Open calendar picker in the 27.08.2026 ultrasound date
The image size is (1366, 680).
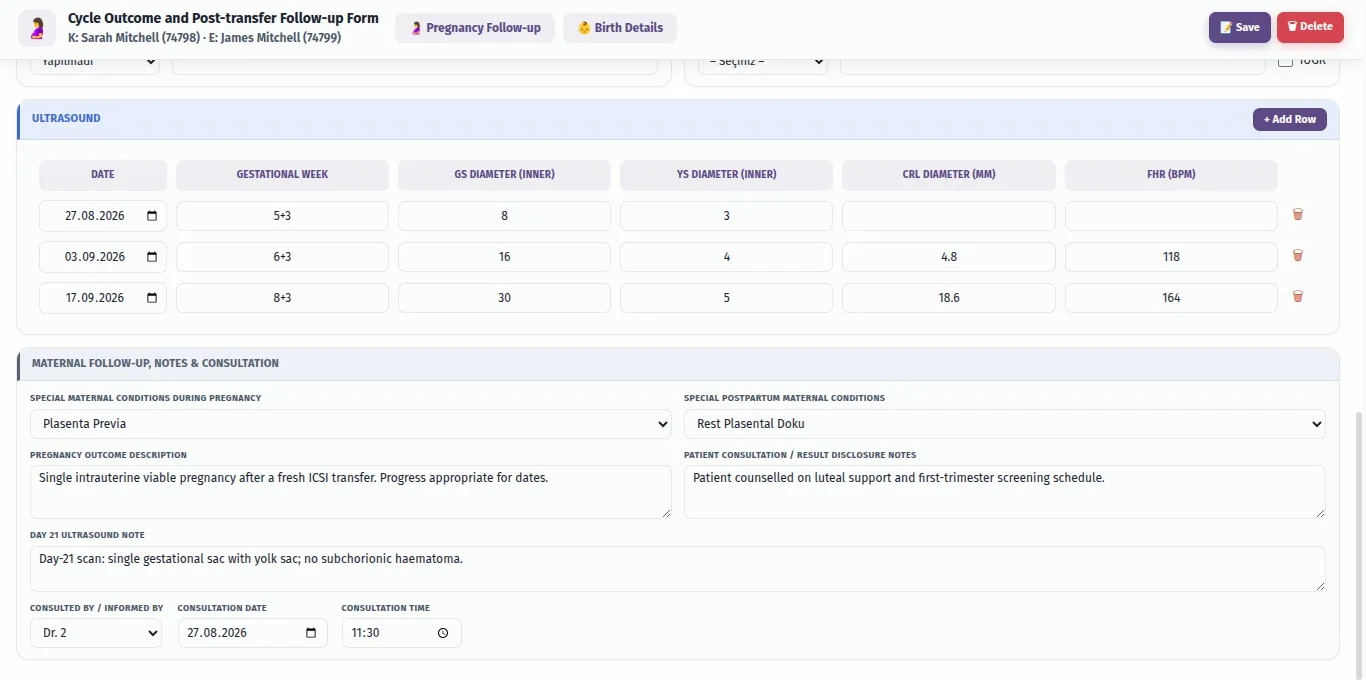[x=152, y=216]
